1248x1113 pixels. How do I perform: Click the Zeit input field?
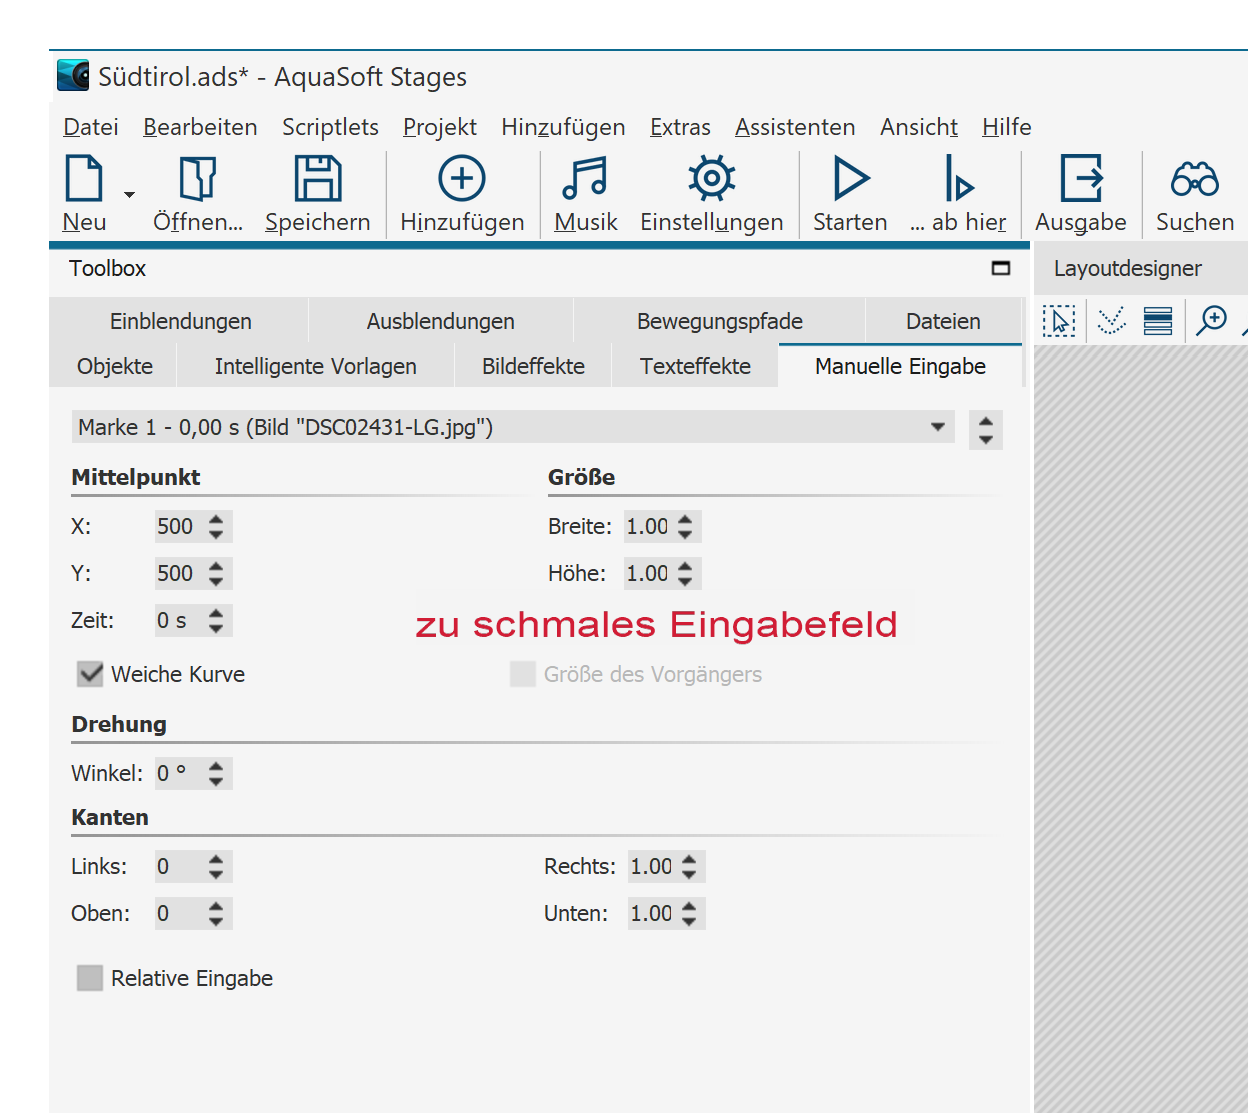click(179, 621)
